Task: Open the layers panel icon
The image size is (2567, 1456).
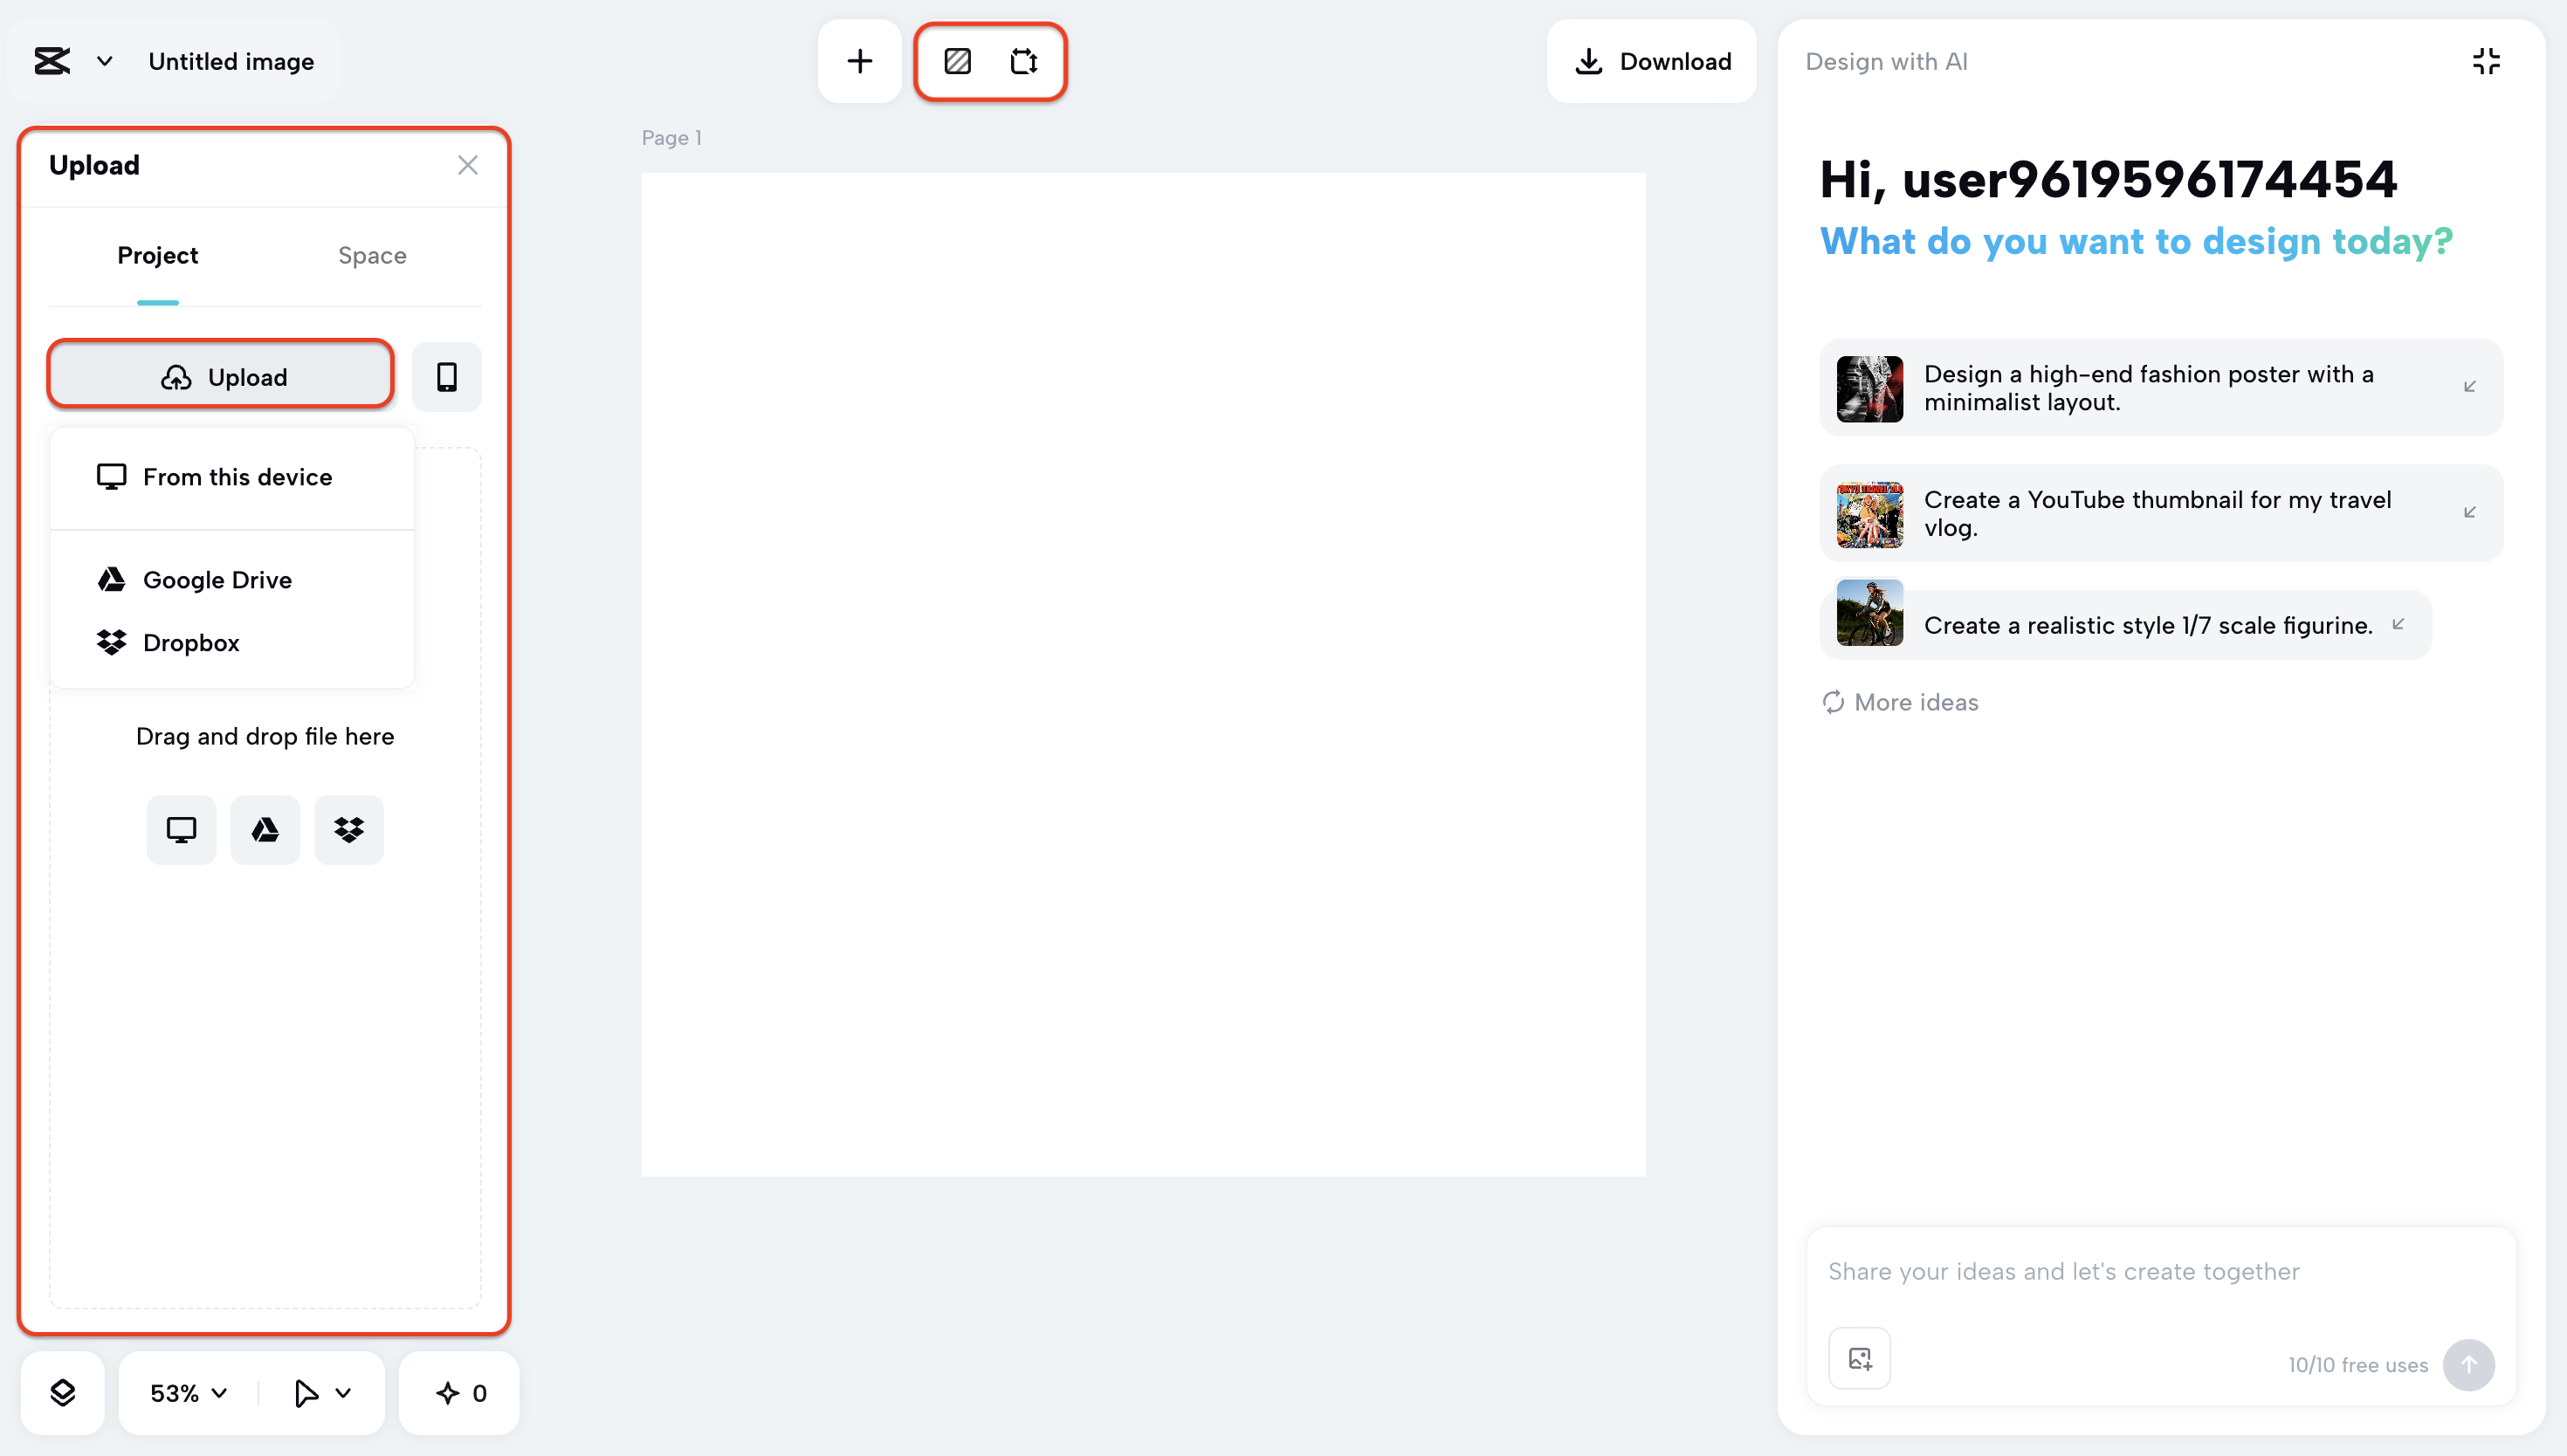Action: pos(62,1392)
